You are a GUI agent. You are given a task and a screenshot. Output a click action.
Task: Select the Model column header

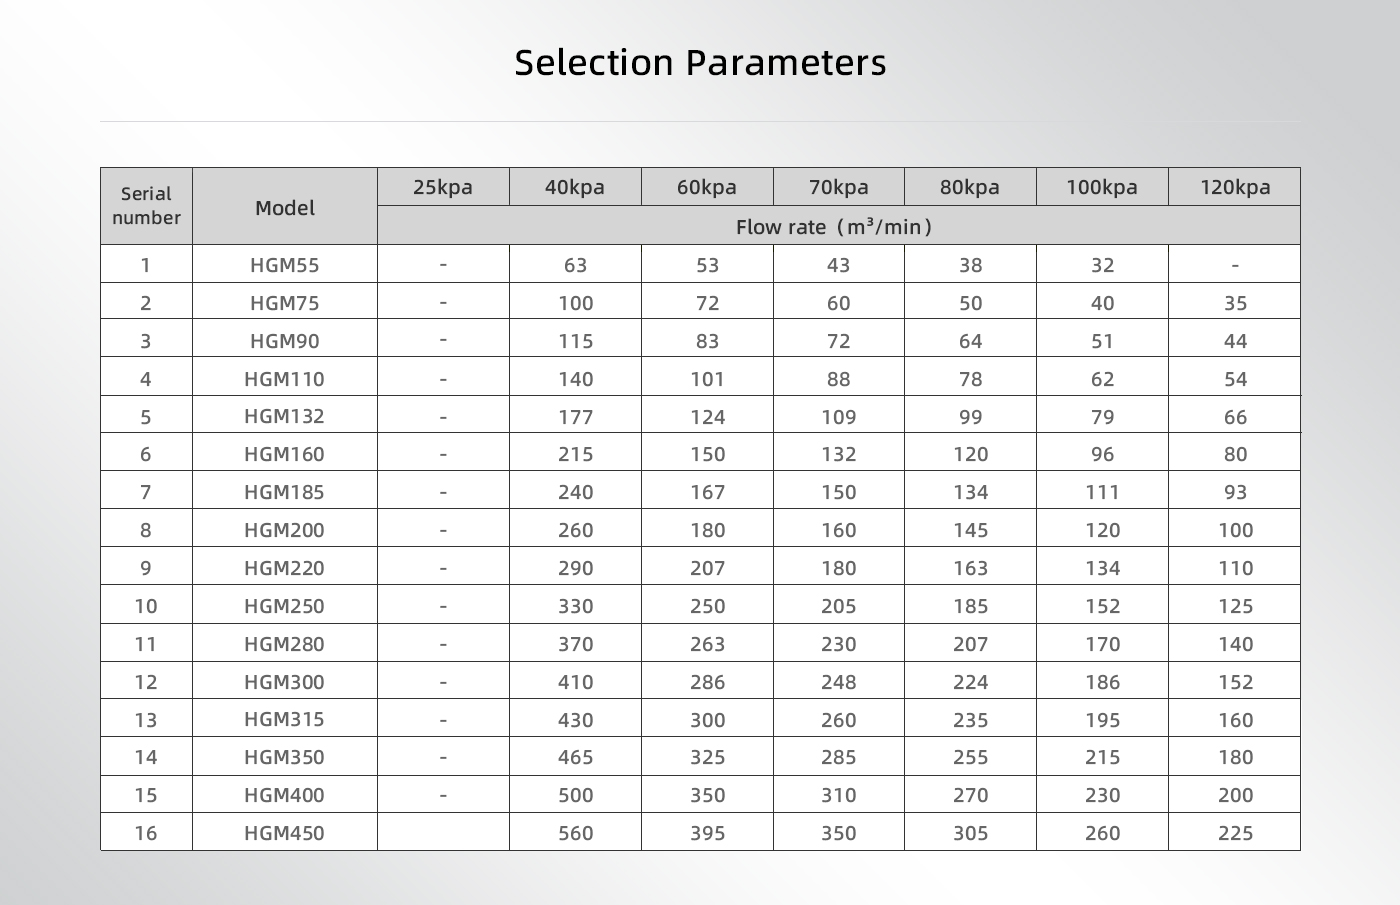(x=284, y=208)
